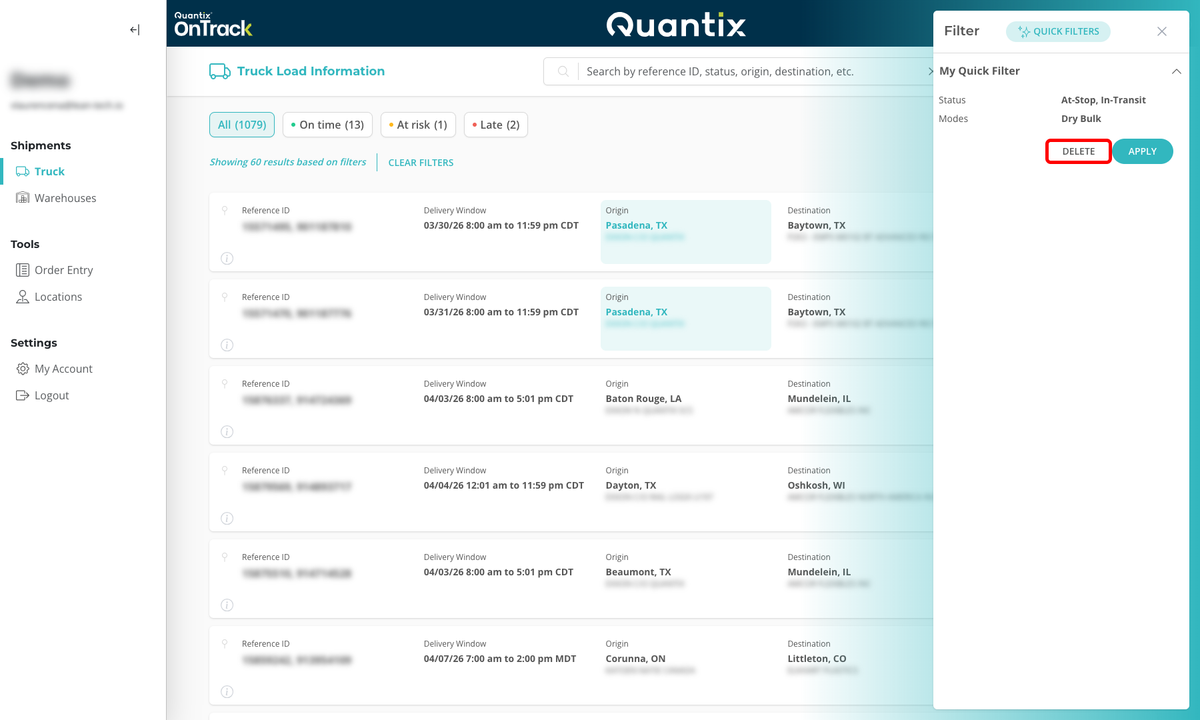Collapse the My Quick Filter section
Viewport: 1200px width, 720px height.
coord(1177,71)
